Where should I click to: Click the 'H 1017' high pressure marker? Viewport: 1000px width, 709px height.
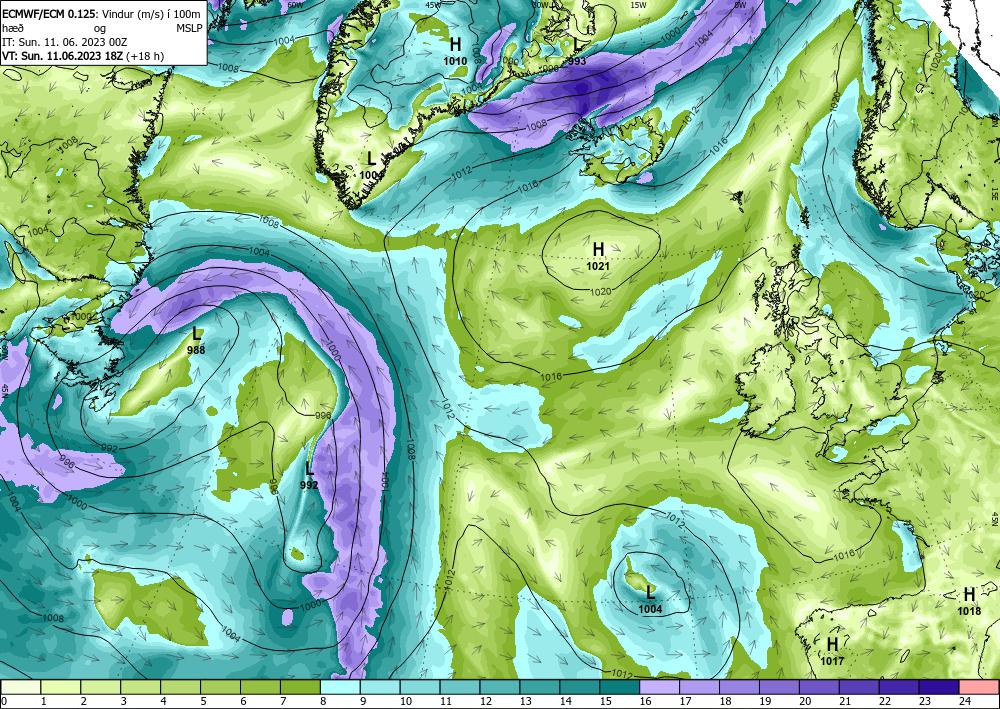(832, 651)
